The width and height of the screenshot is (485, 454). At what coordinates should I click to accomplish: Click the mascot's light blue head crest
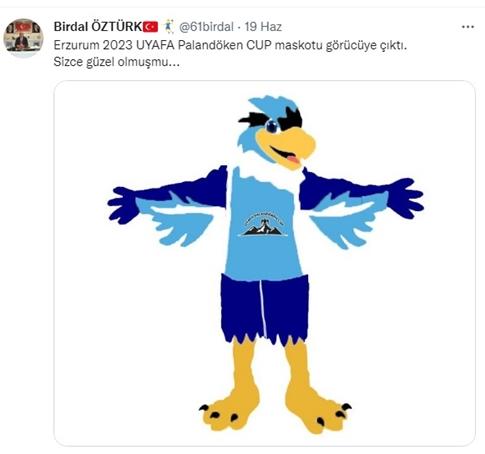click(272, 105)
